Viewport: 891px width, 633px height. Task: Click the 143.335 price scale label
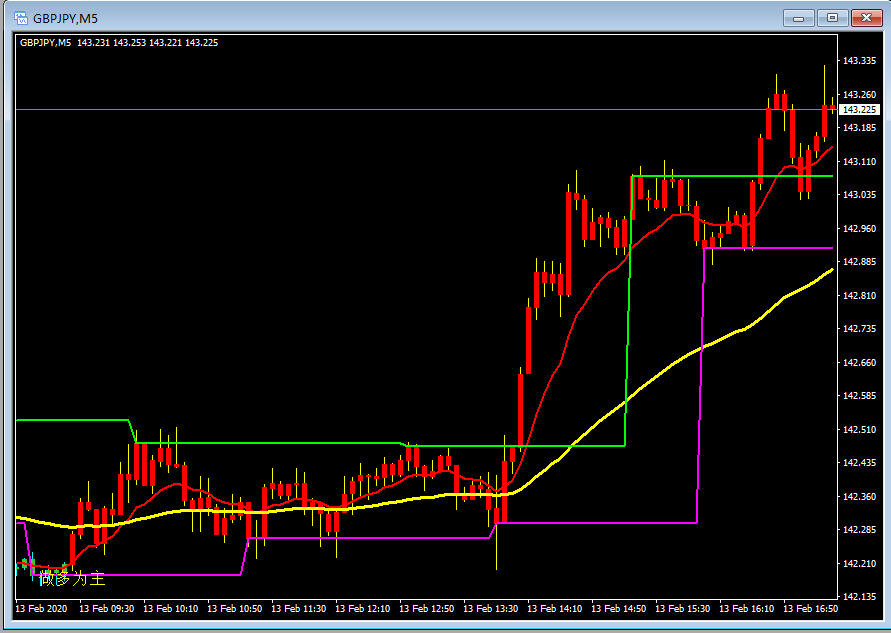click(x=859, y=61)
